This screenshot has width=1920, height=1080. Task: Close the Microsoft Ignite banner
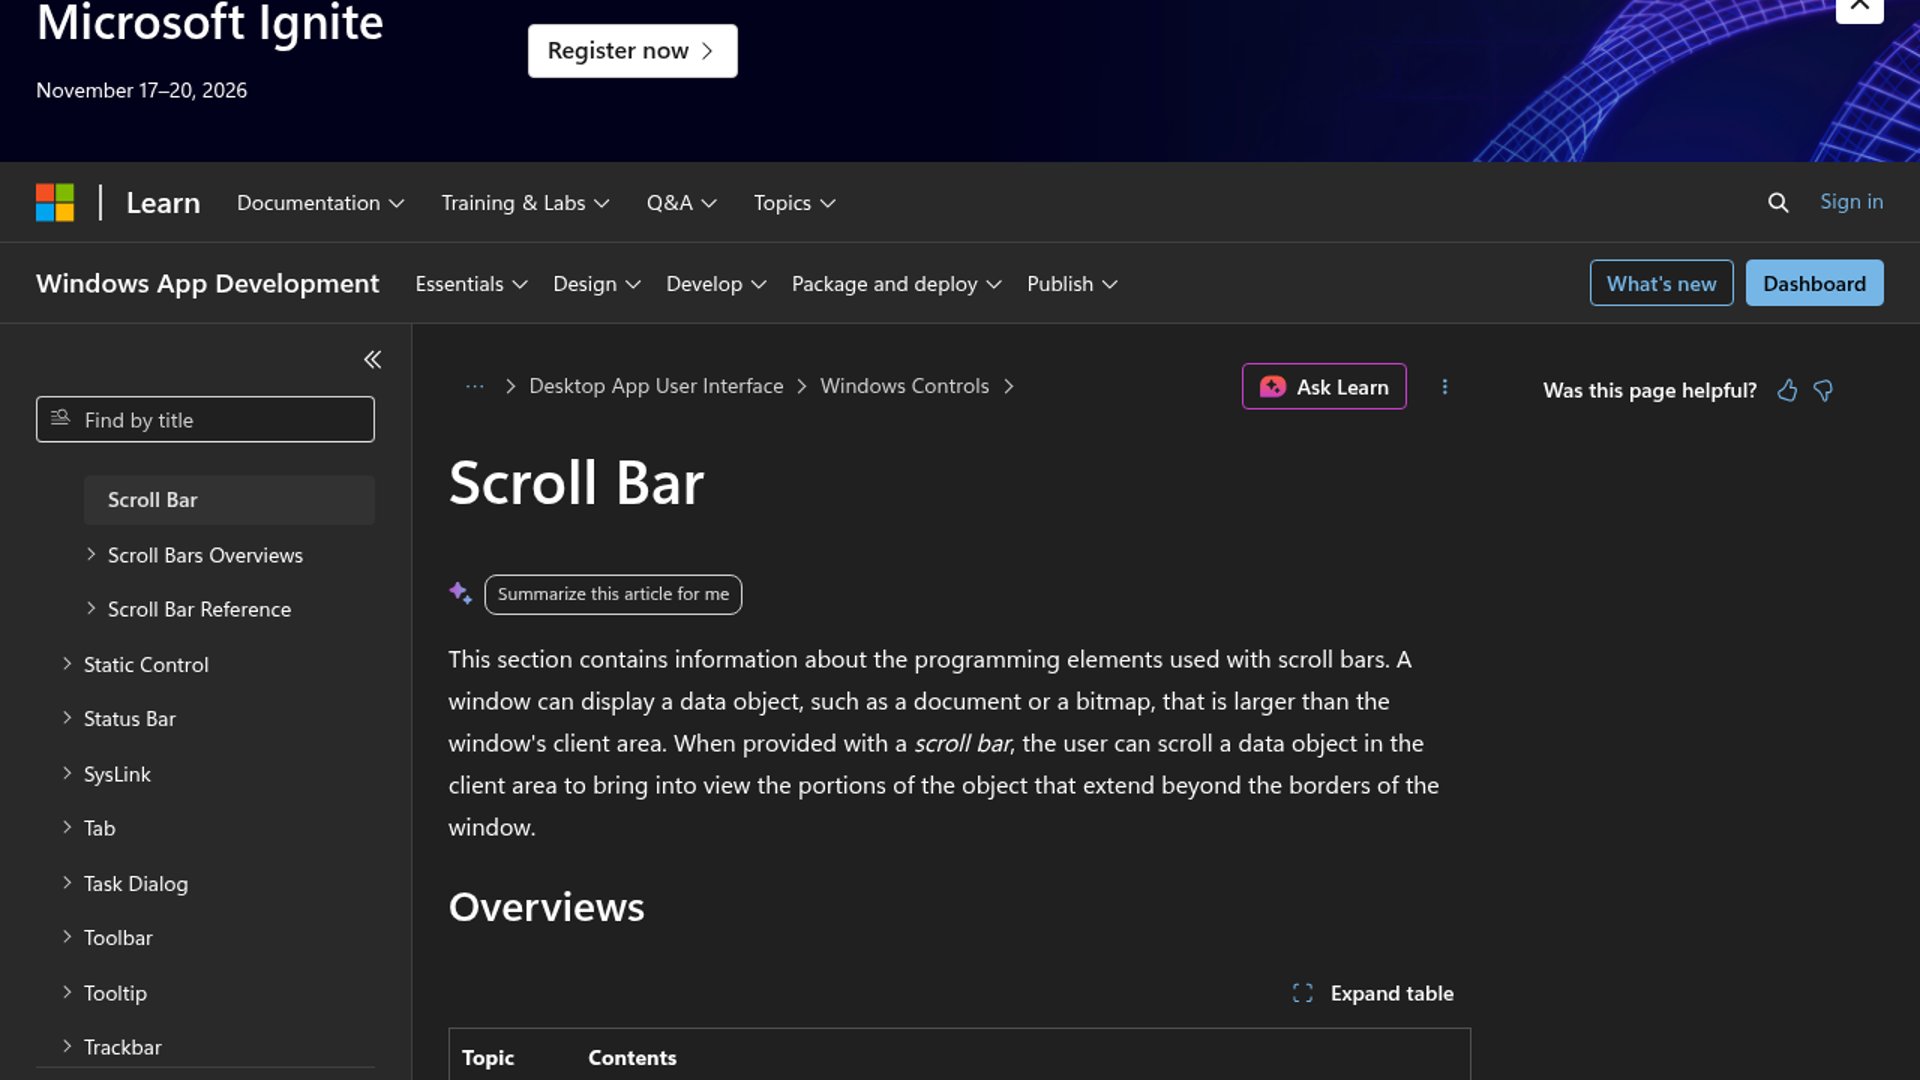point(1860,8)
